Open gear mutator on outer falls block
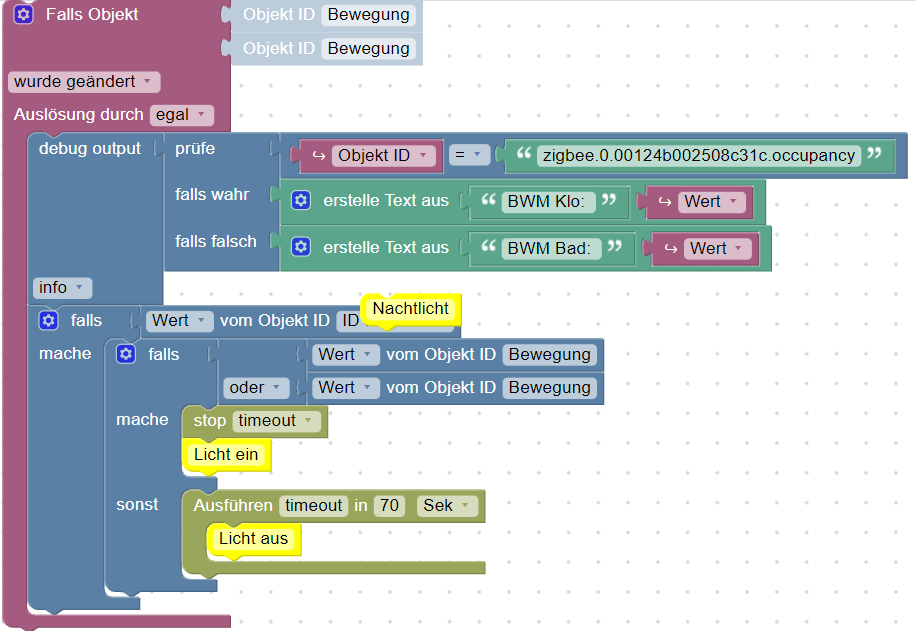This screenshot has width=916, height=631. [48, 320]
